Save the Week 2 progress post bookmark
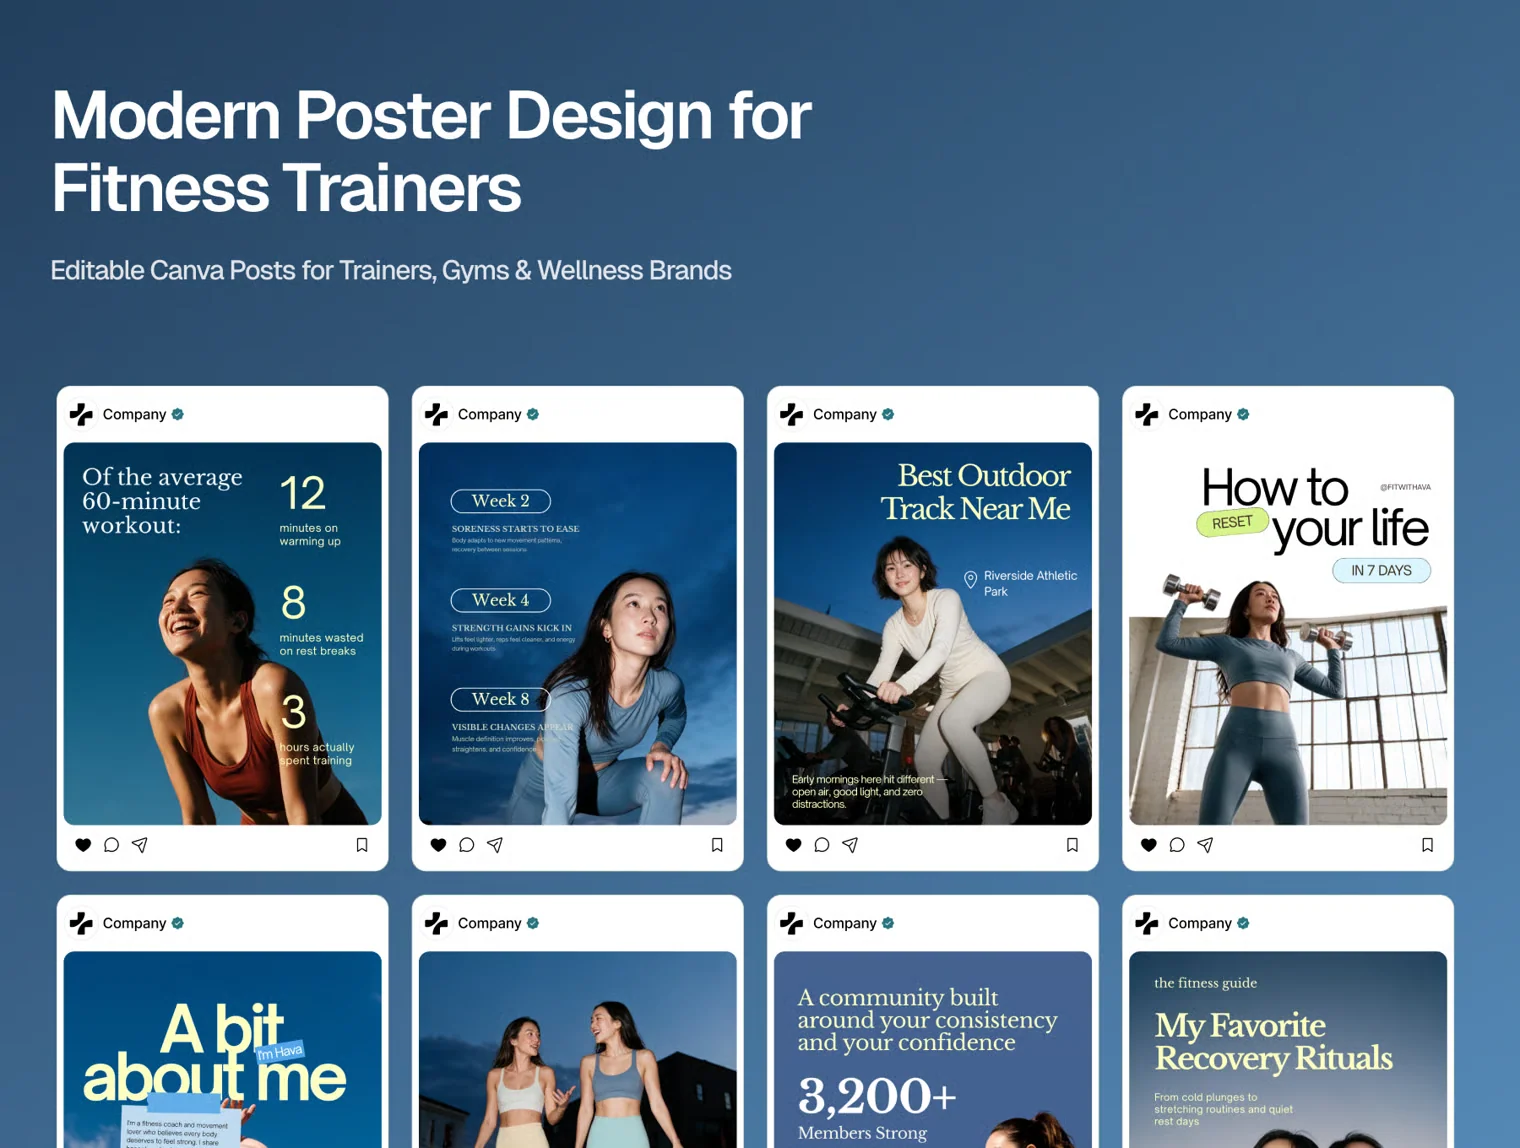This screenshot has height=1148, width=1520. pos(717,845)
